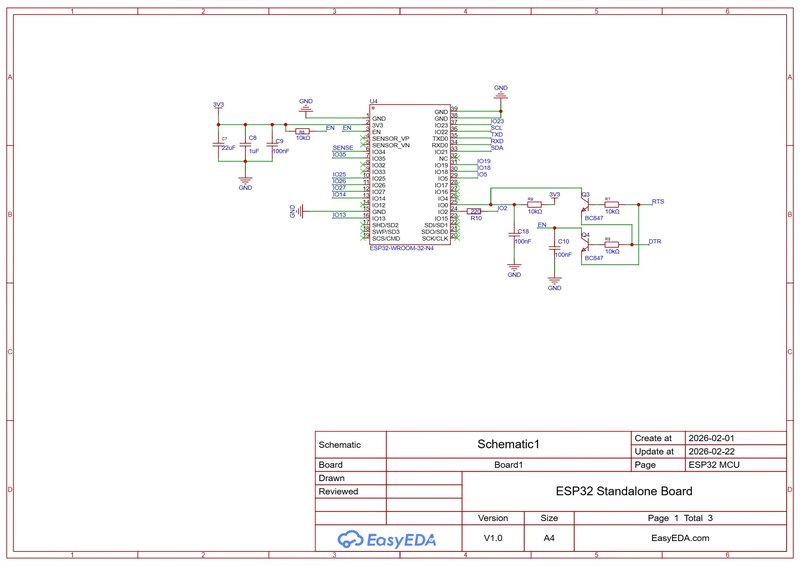Select capacitor C10 symbol
800x566 pixels.
pyautogui.click(x=554, y=248)
